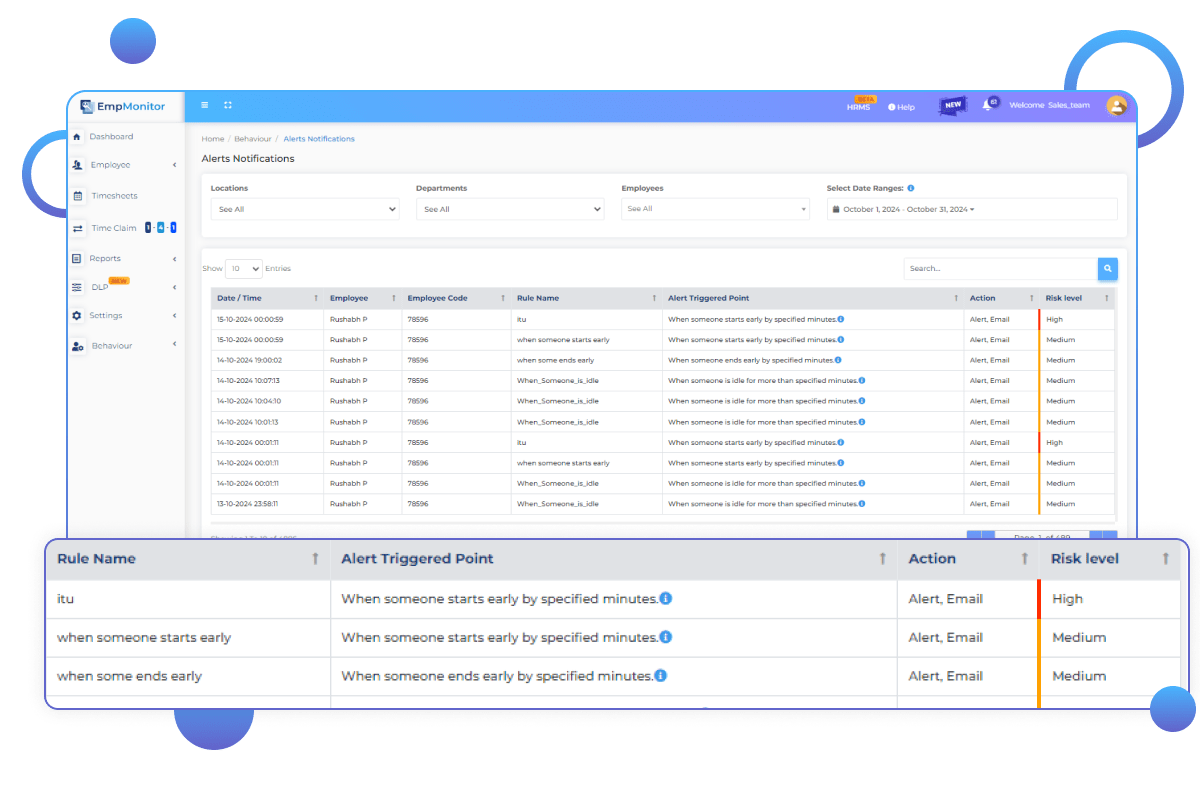Image resolution: width=1200 pixels, height=800 pixels.
Task: Sort table by Date / Time column
Action: (x=240, y=298)
